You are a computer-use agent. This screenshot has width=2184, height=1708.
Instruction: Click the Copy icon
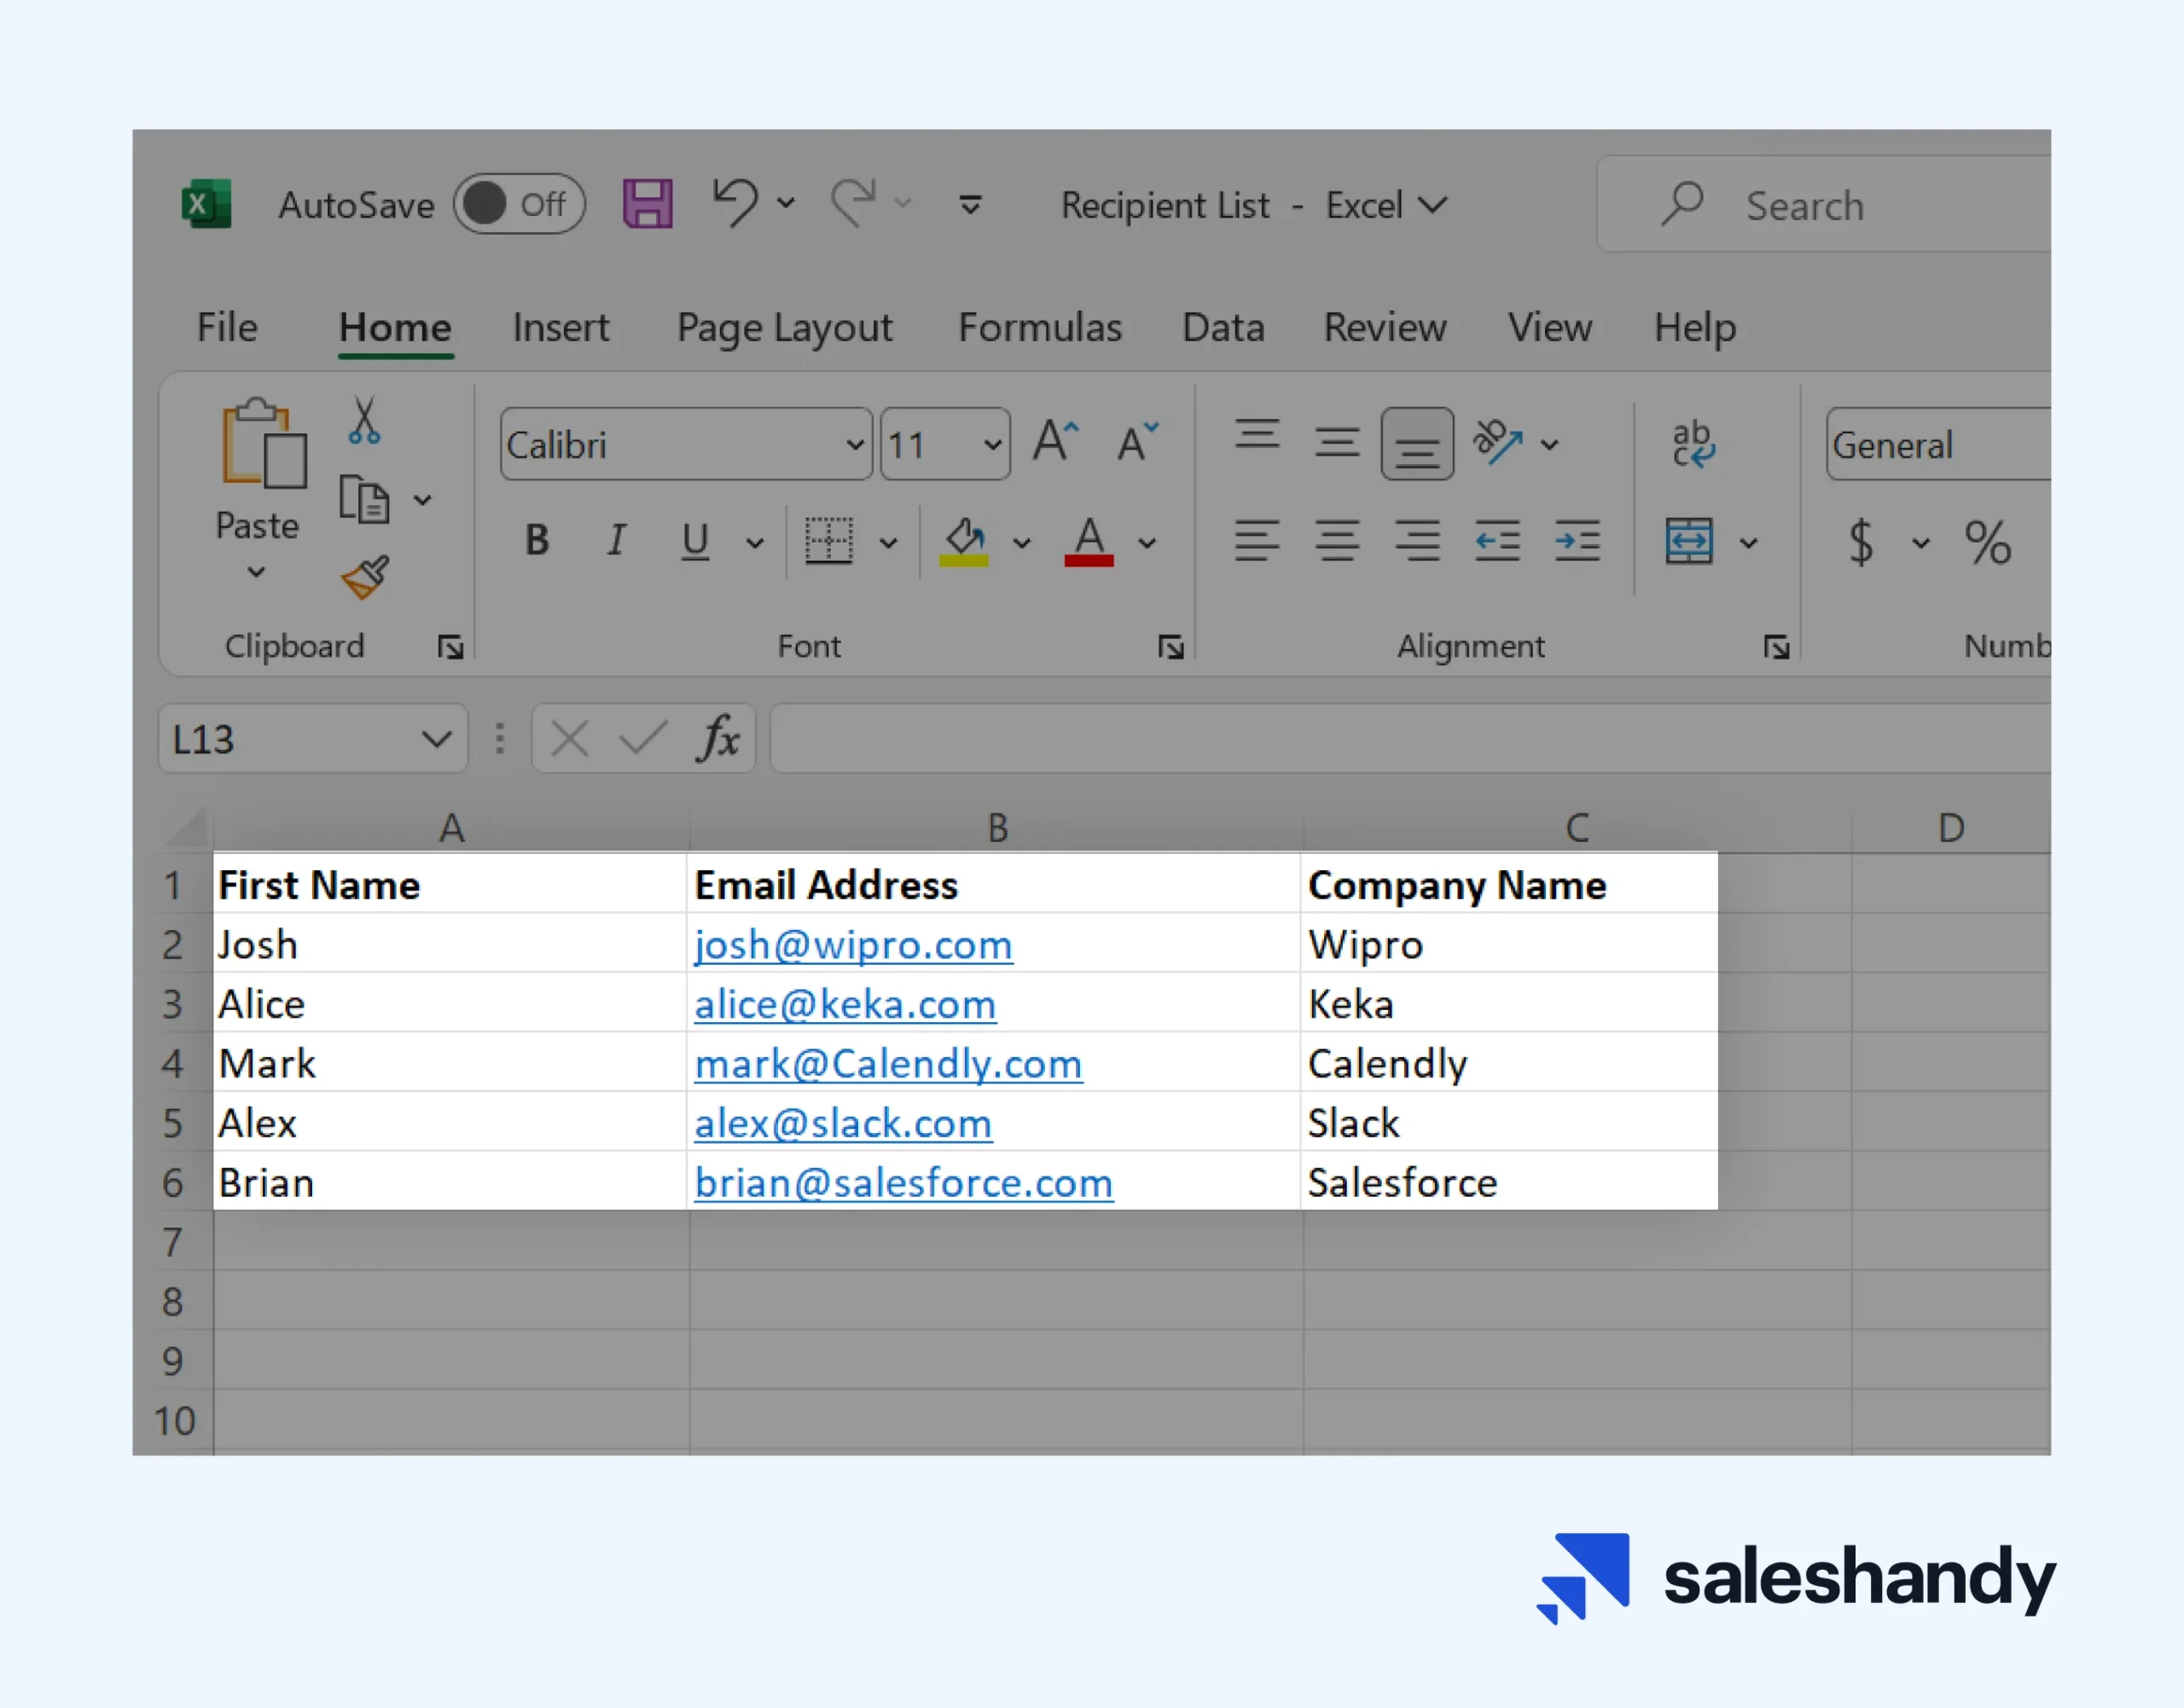click(364, 499)
